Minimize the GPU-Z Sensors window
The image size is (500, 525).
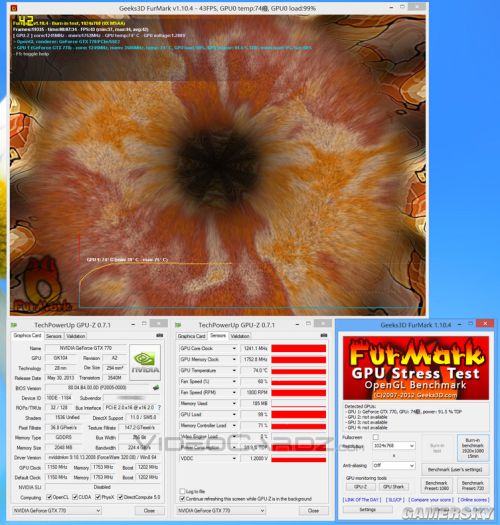297,324
